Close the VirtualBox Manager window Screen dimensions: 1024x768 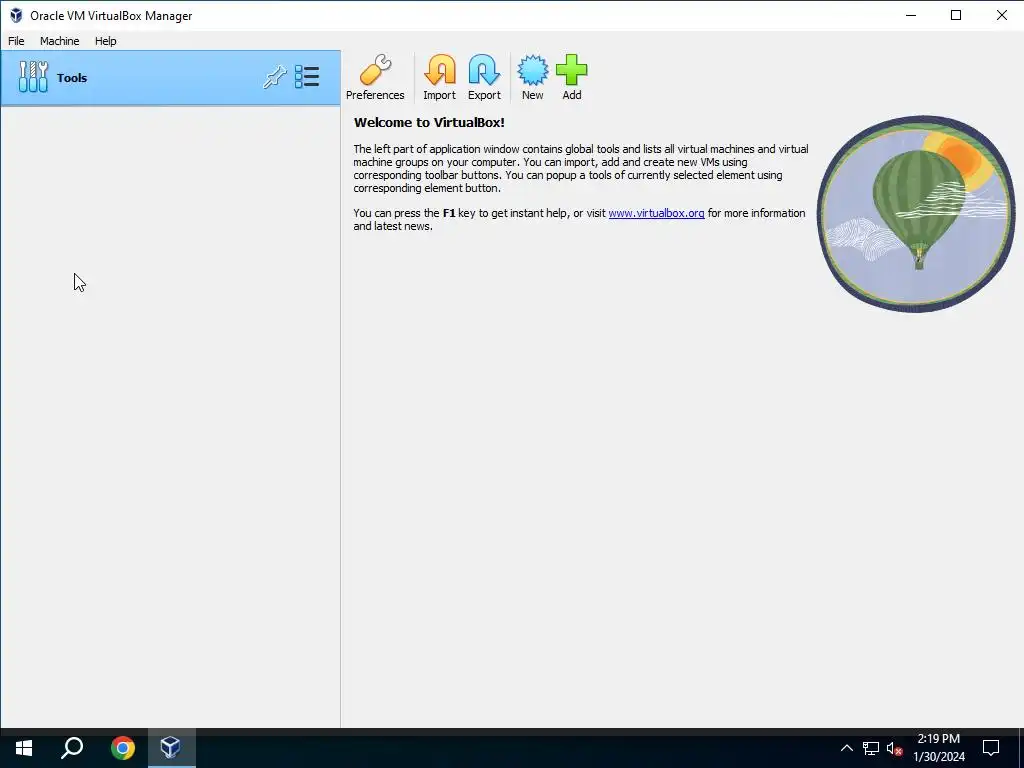coord(1001,15)
